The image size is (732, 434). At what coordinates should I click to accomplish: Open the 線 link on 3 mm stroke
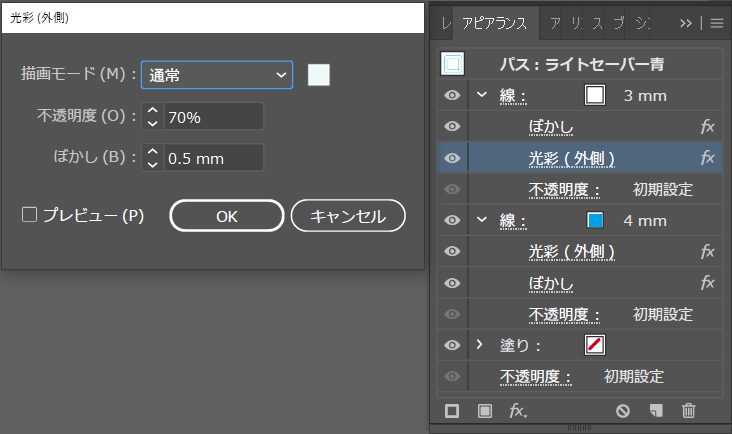pos(513,96)
